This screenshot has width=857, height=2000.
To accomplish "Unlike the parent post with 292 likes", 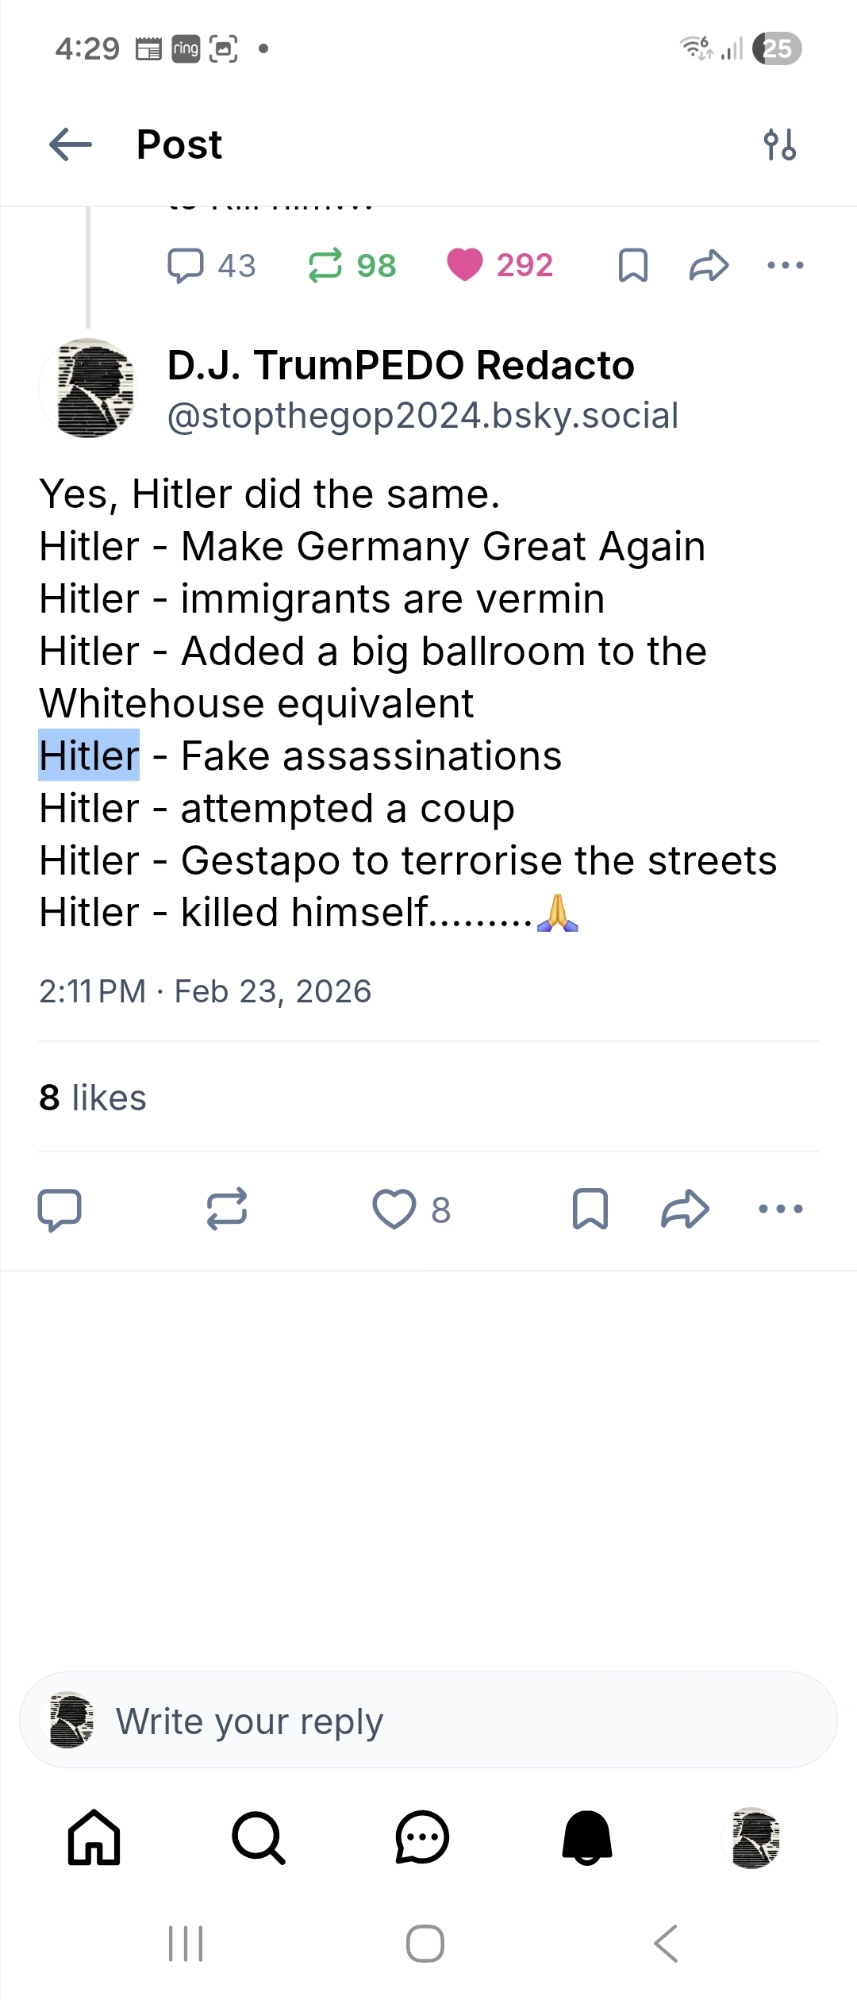I will tap(465, 265).
